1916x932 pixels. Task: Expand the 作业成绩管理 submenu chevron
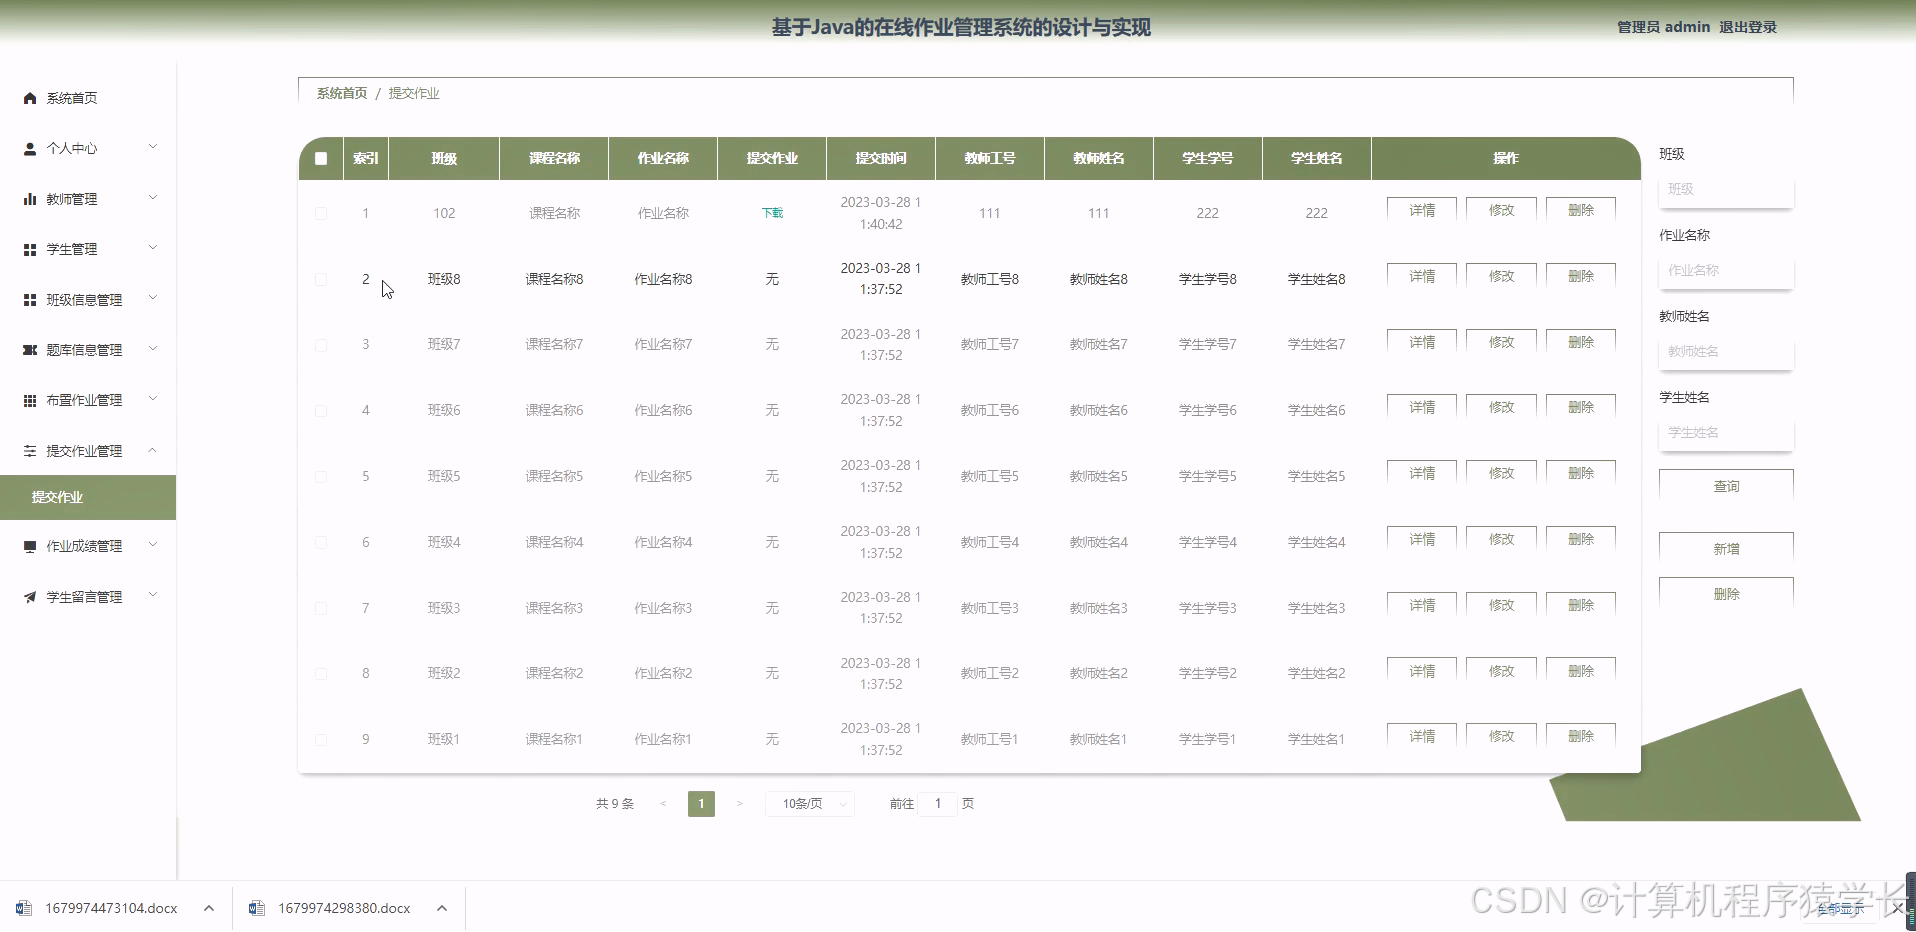click(x=153, y=545)
